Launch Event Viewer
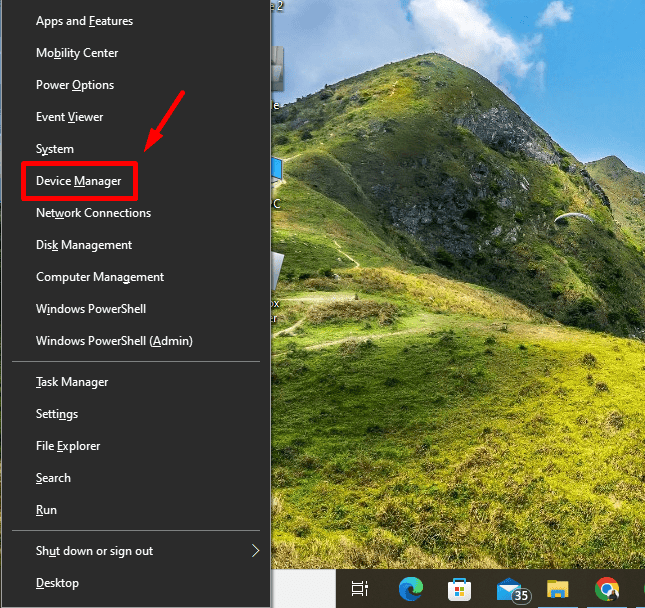This screenshot has width=645, height=608. tap(136, 117)
